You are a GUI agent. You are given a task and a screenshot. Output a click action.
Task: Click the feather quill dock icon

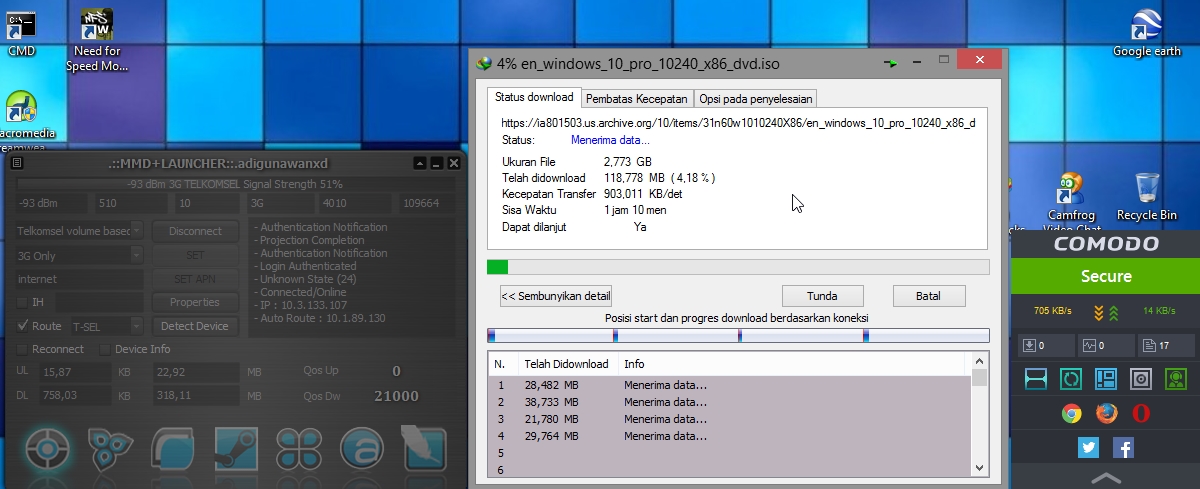(423, 447)
